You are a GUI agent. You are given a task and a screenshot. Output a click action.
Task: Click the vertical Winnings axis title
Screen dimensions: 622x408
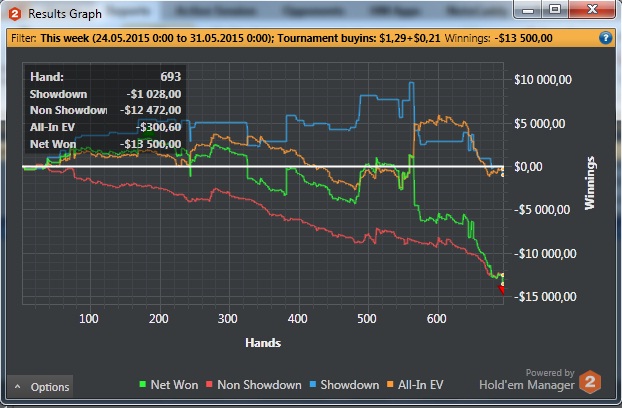(590, 183)
